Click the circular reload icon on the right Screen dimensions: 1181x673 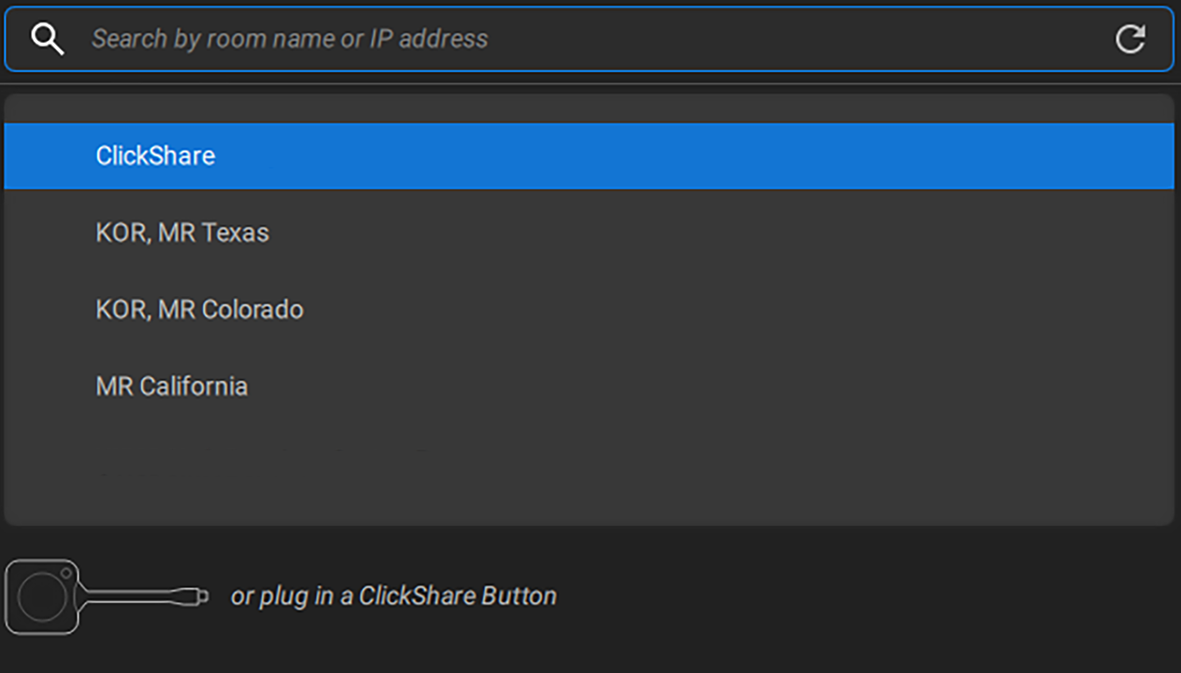pyautogui.click(x=1130, y=38)
